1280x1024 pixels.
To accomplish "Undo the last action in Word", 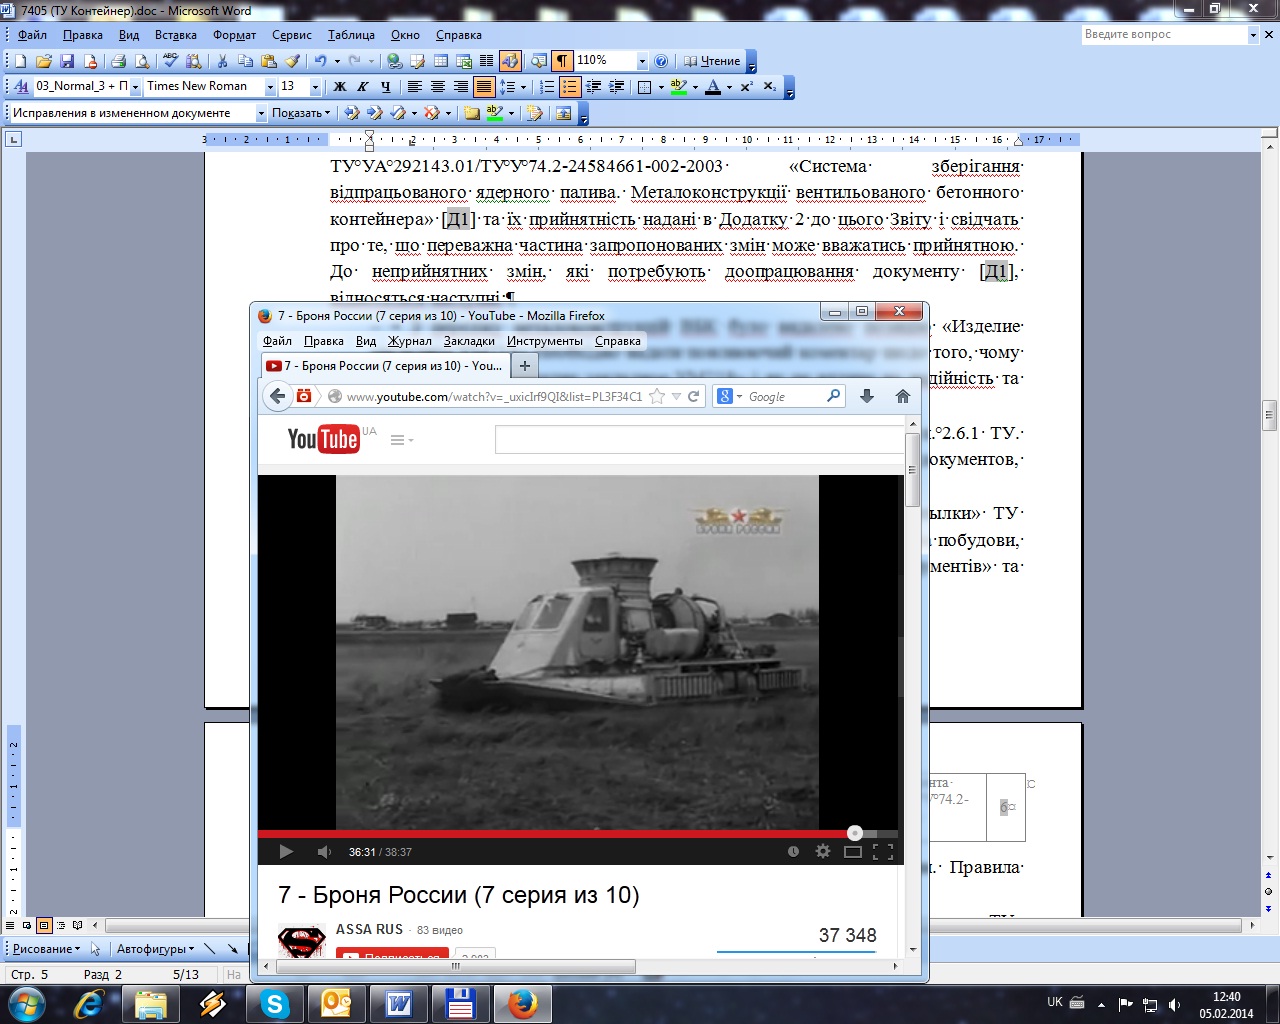I will click(x=320, y=61).
